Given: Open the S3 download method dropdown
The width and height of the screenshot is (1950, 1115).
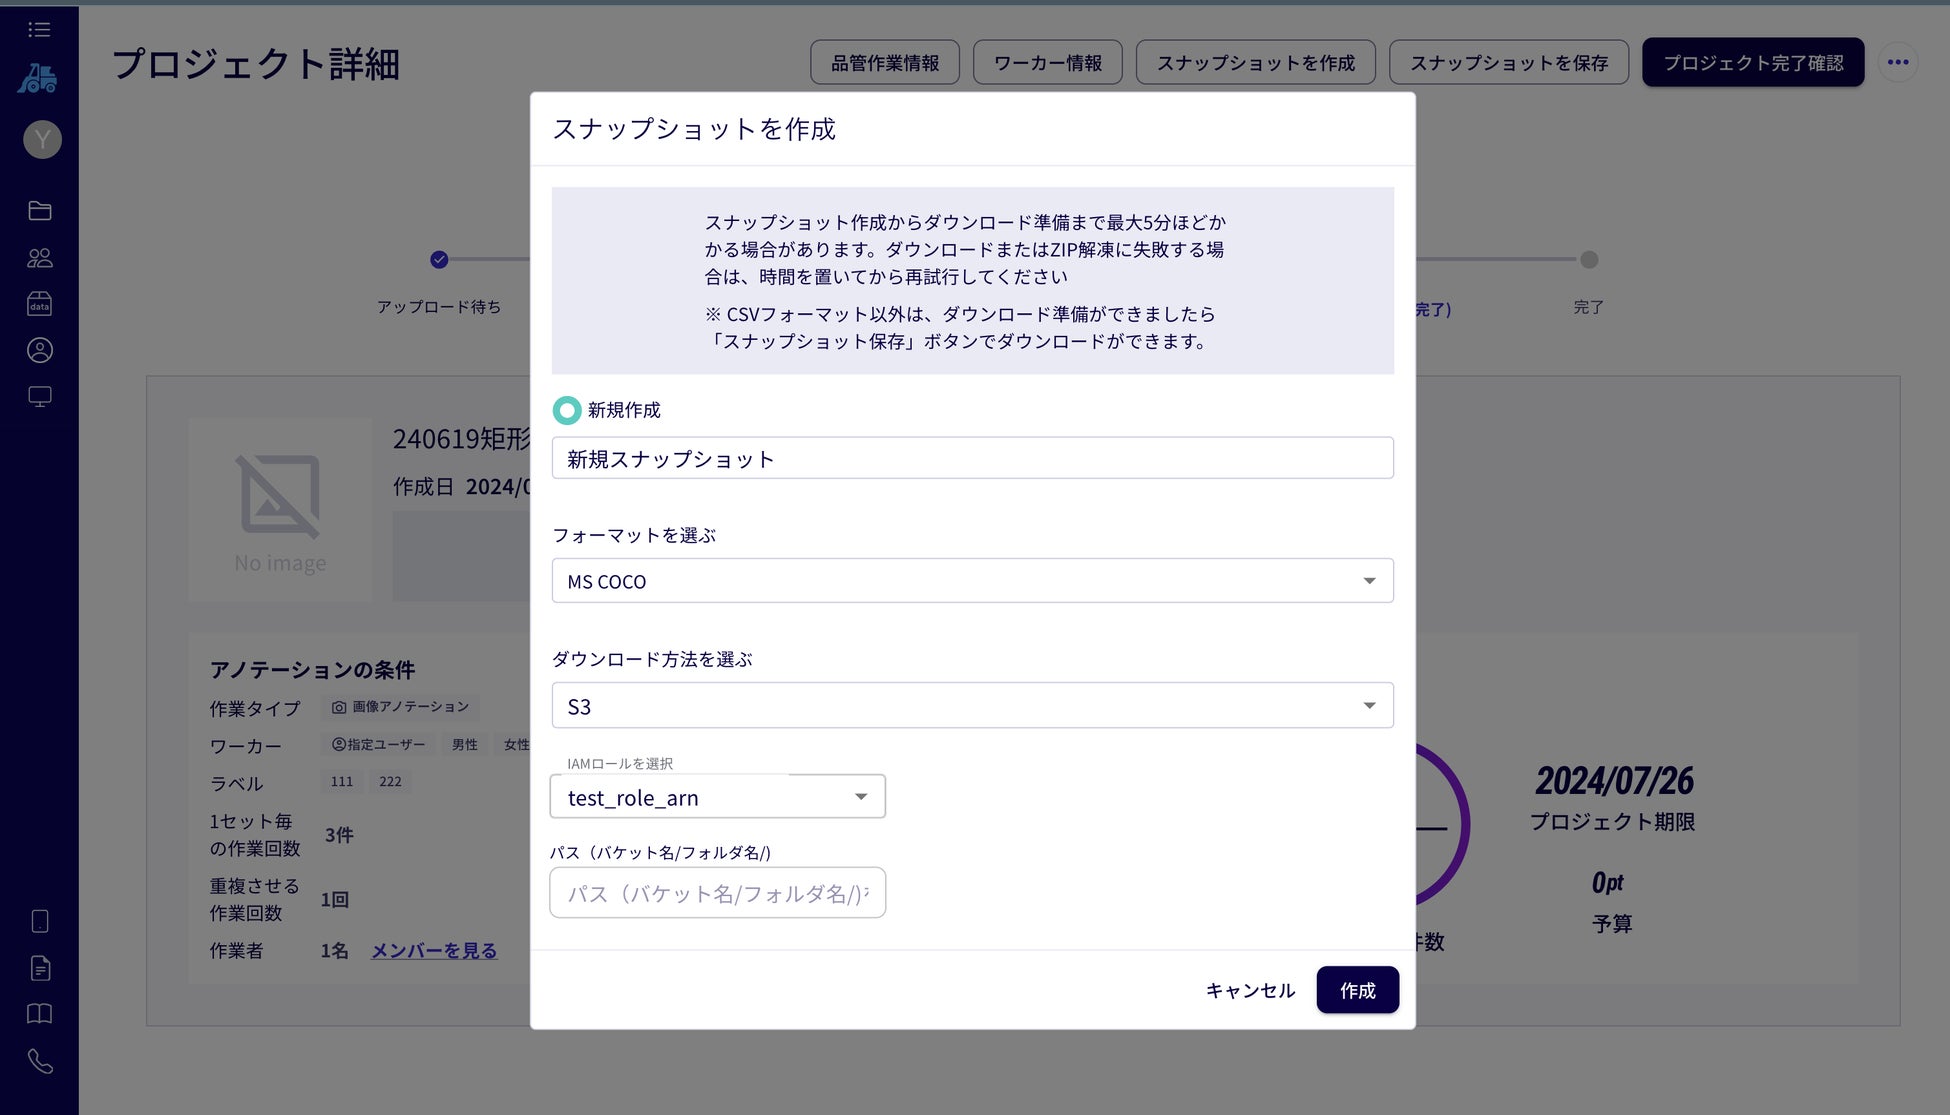Looking at the screenshot, I should (x=972, y=706).
